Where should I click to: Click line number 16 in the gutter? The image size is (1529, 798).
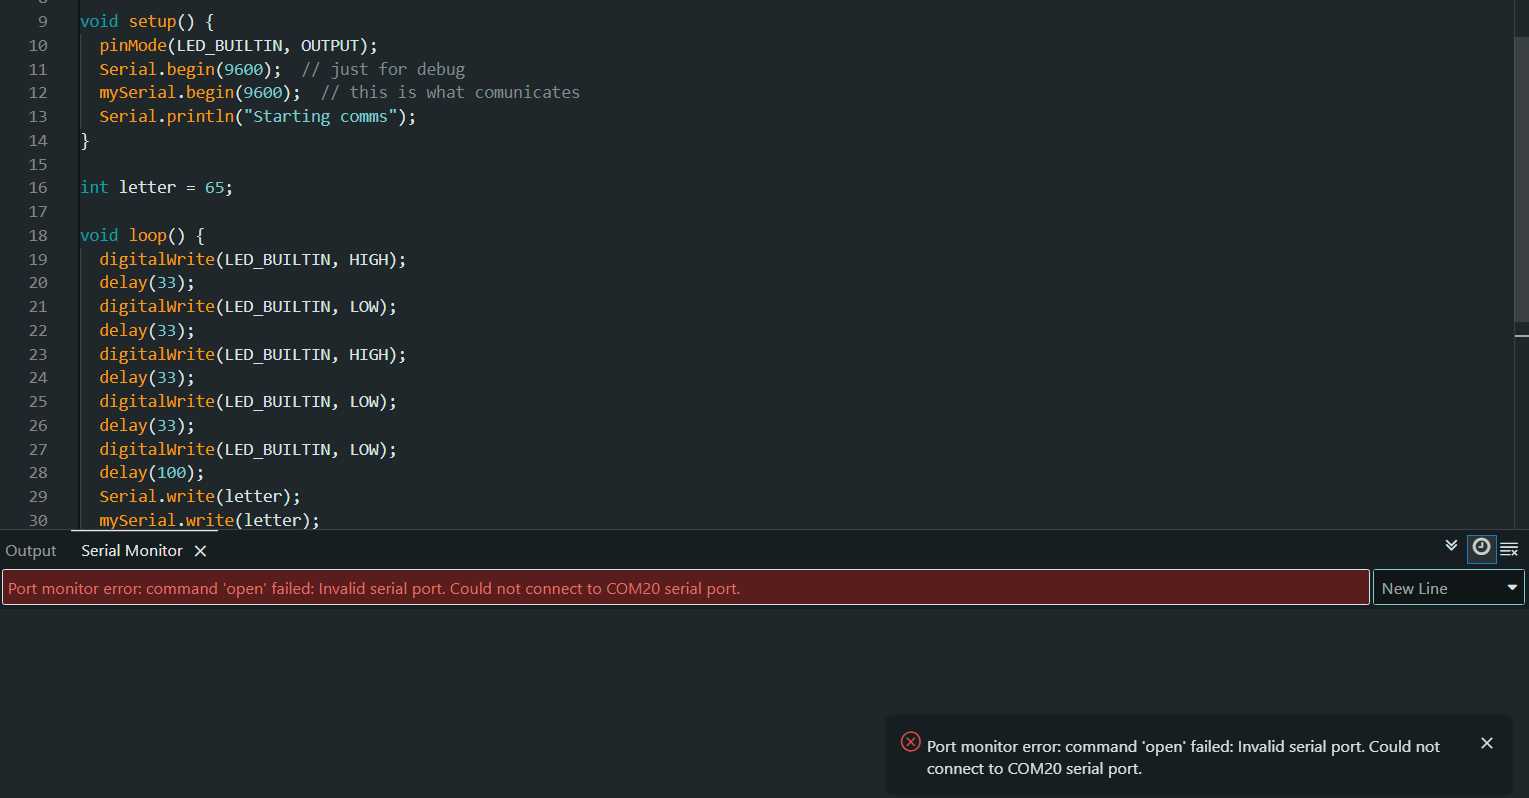coord(38,188)
